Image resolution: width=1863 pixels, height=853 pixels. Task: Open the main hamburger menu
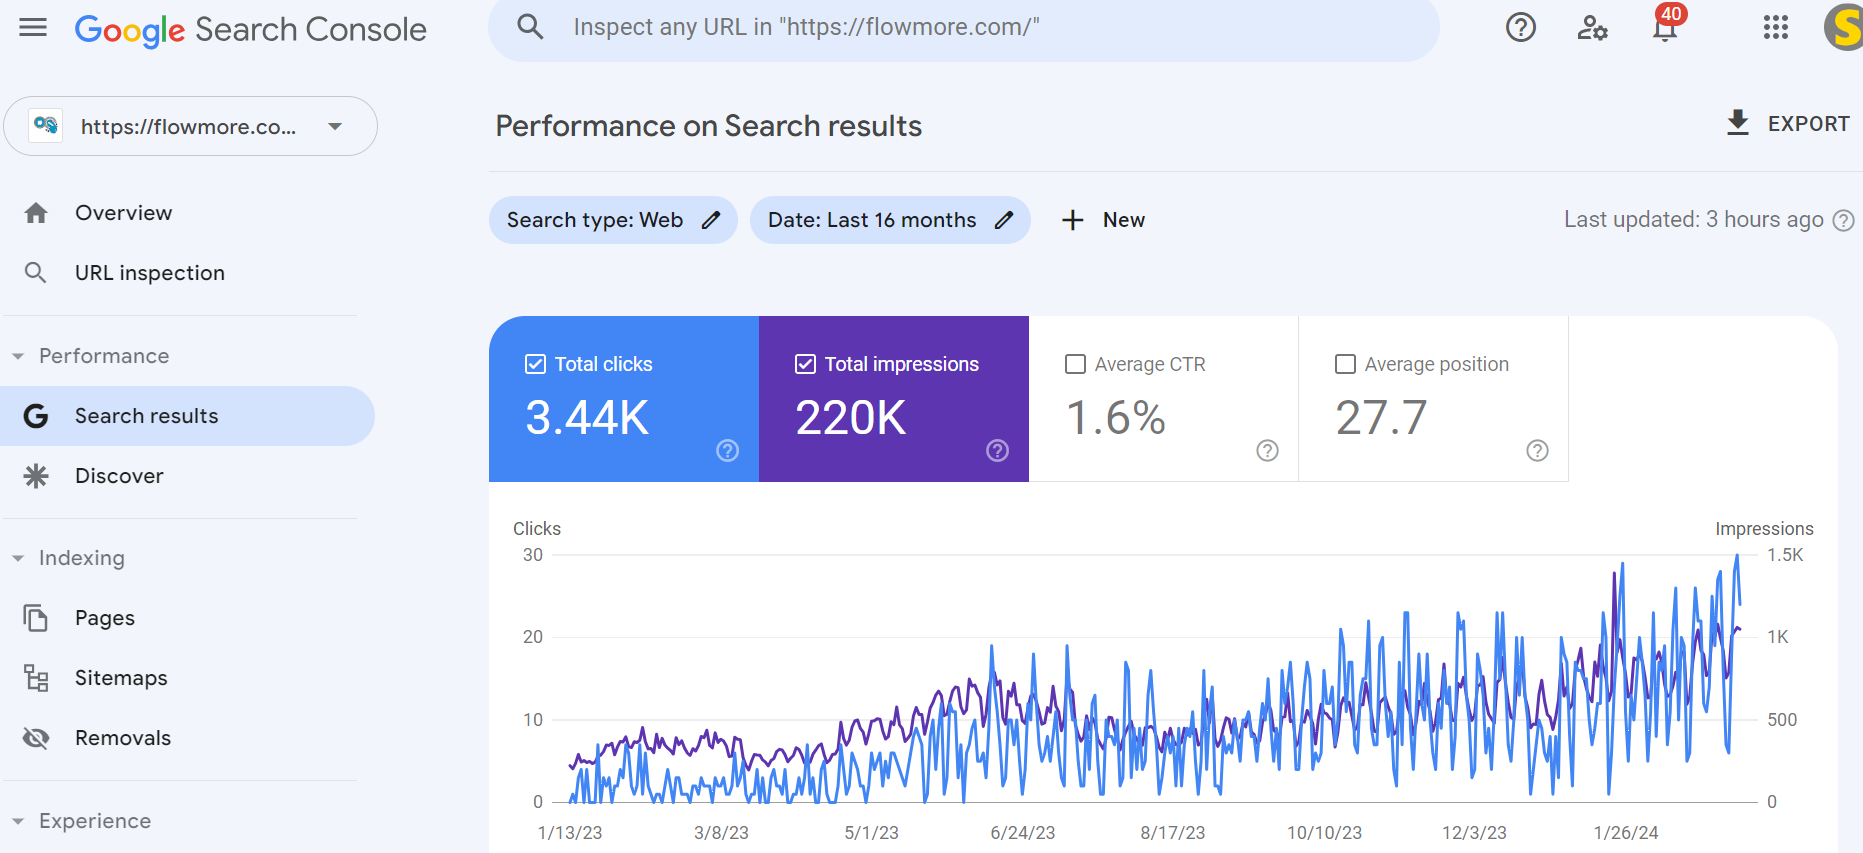33,27
